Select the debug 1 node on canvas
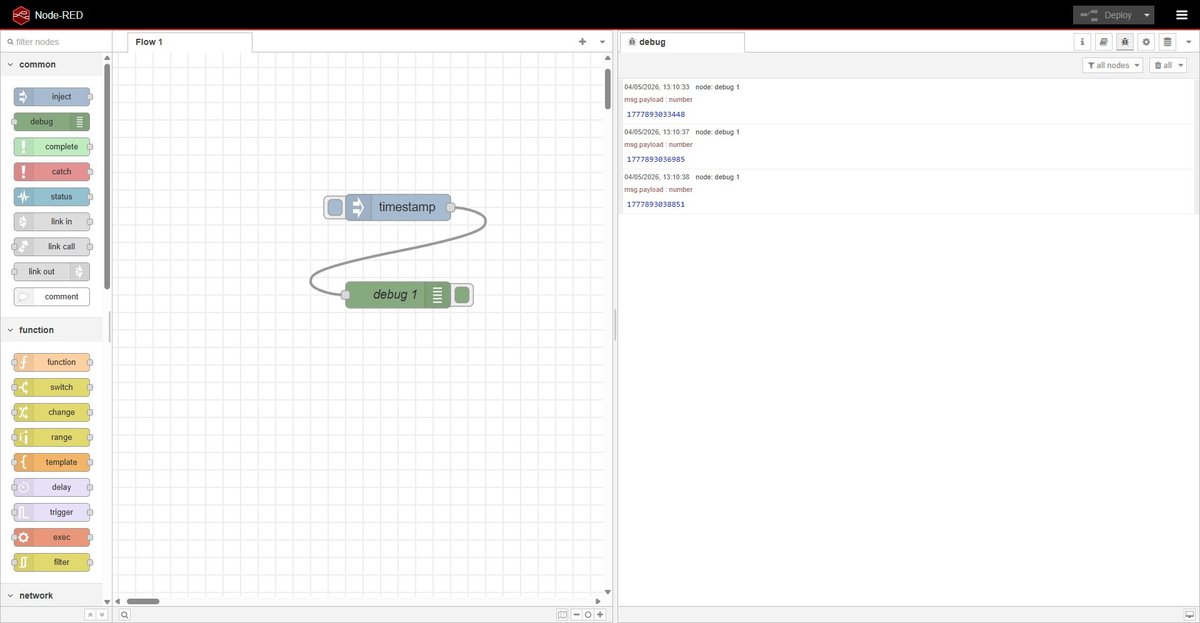Image resolution: width=1200 pixels, height=623 pixels. (x=398, y=295)
